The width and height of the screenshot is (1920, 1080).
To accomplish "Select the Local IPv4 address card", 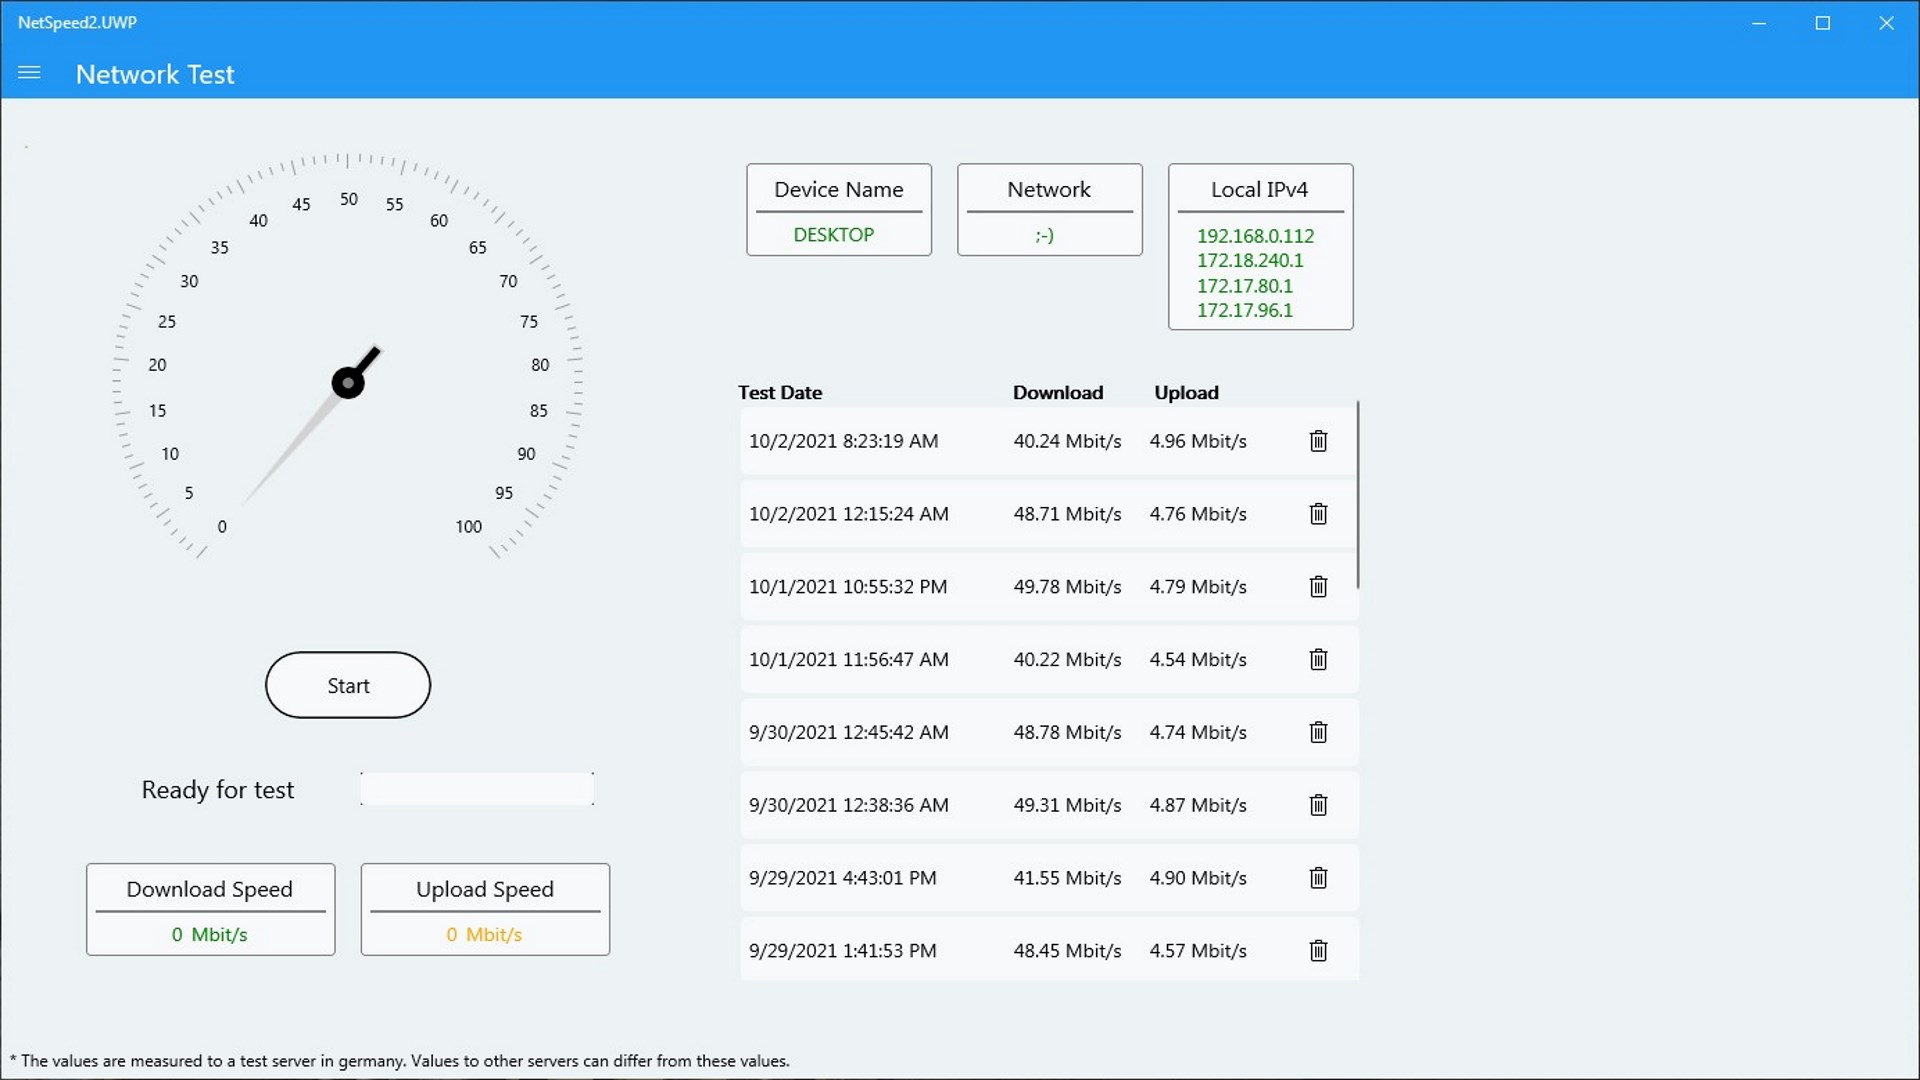I will pos(1260,247).
